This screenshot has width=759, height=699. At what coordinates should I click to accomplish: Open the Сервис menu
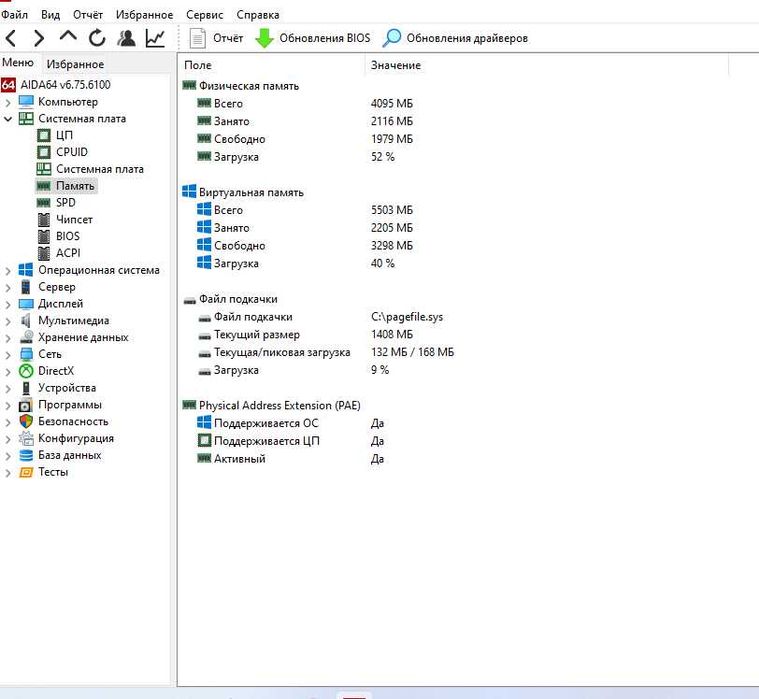click(x=204, y=15)
